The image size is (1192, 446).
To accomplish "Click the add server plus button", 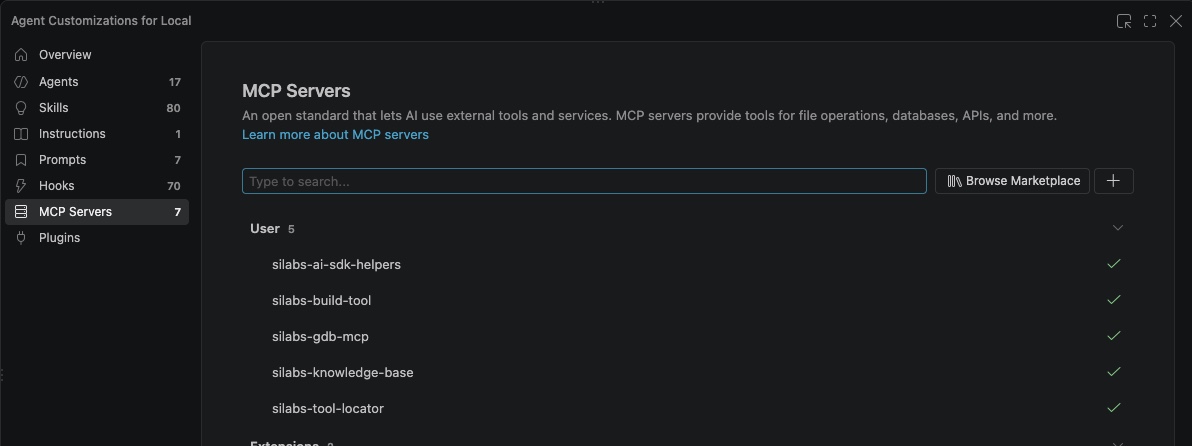I will 1113,181.
